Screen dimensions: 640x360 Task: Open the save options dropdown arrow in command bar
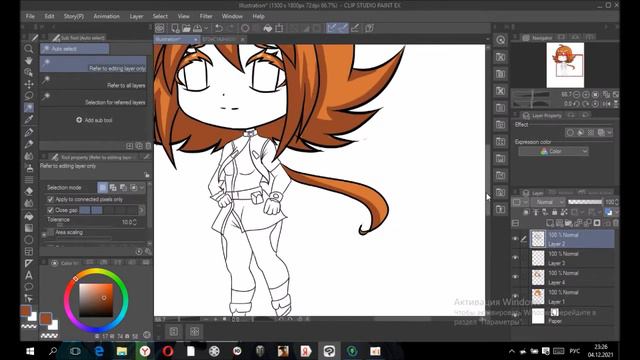pos(206,28)
